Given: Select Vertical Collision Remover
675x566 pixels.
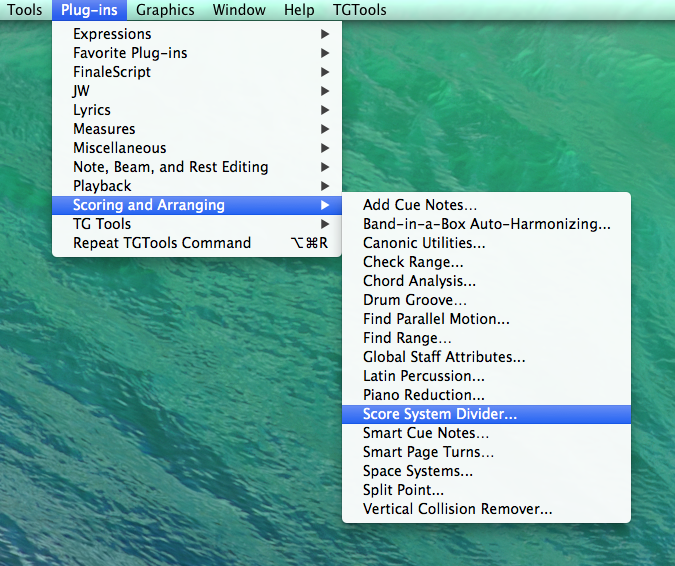Looking at the screenshot, I should click(457, 509).
